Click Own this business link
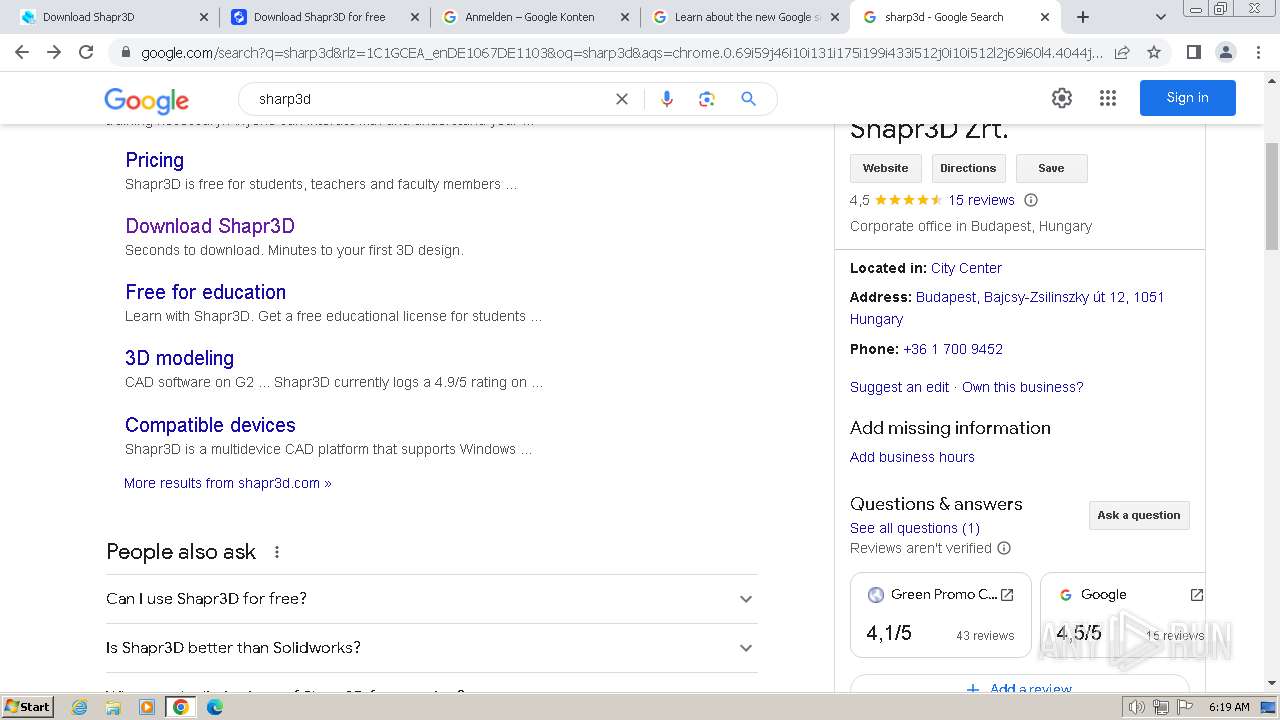This screenshot has width=1280, height=720. (x=1022, y=387)
